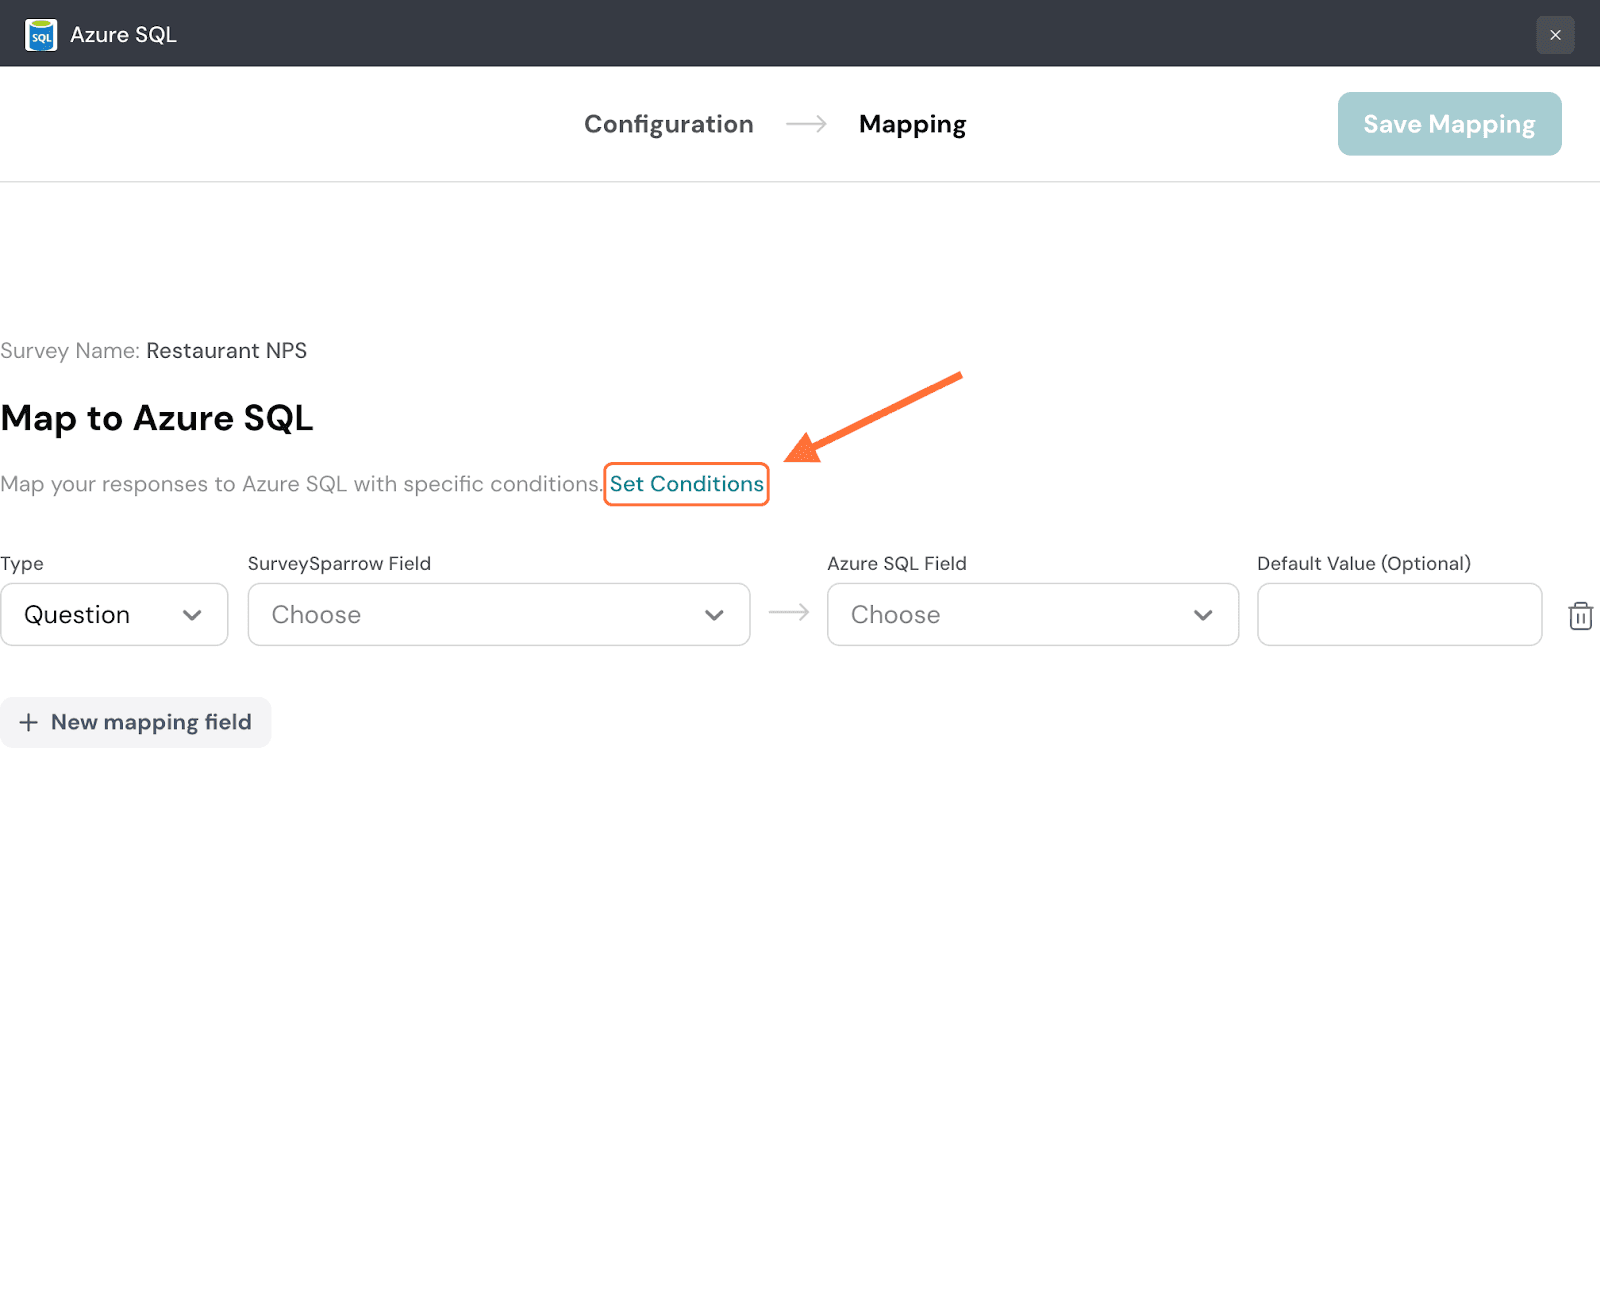Click the arrow between SurveySparrow and Azure fields

pyautogui.click(x=789, y=613)
